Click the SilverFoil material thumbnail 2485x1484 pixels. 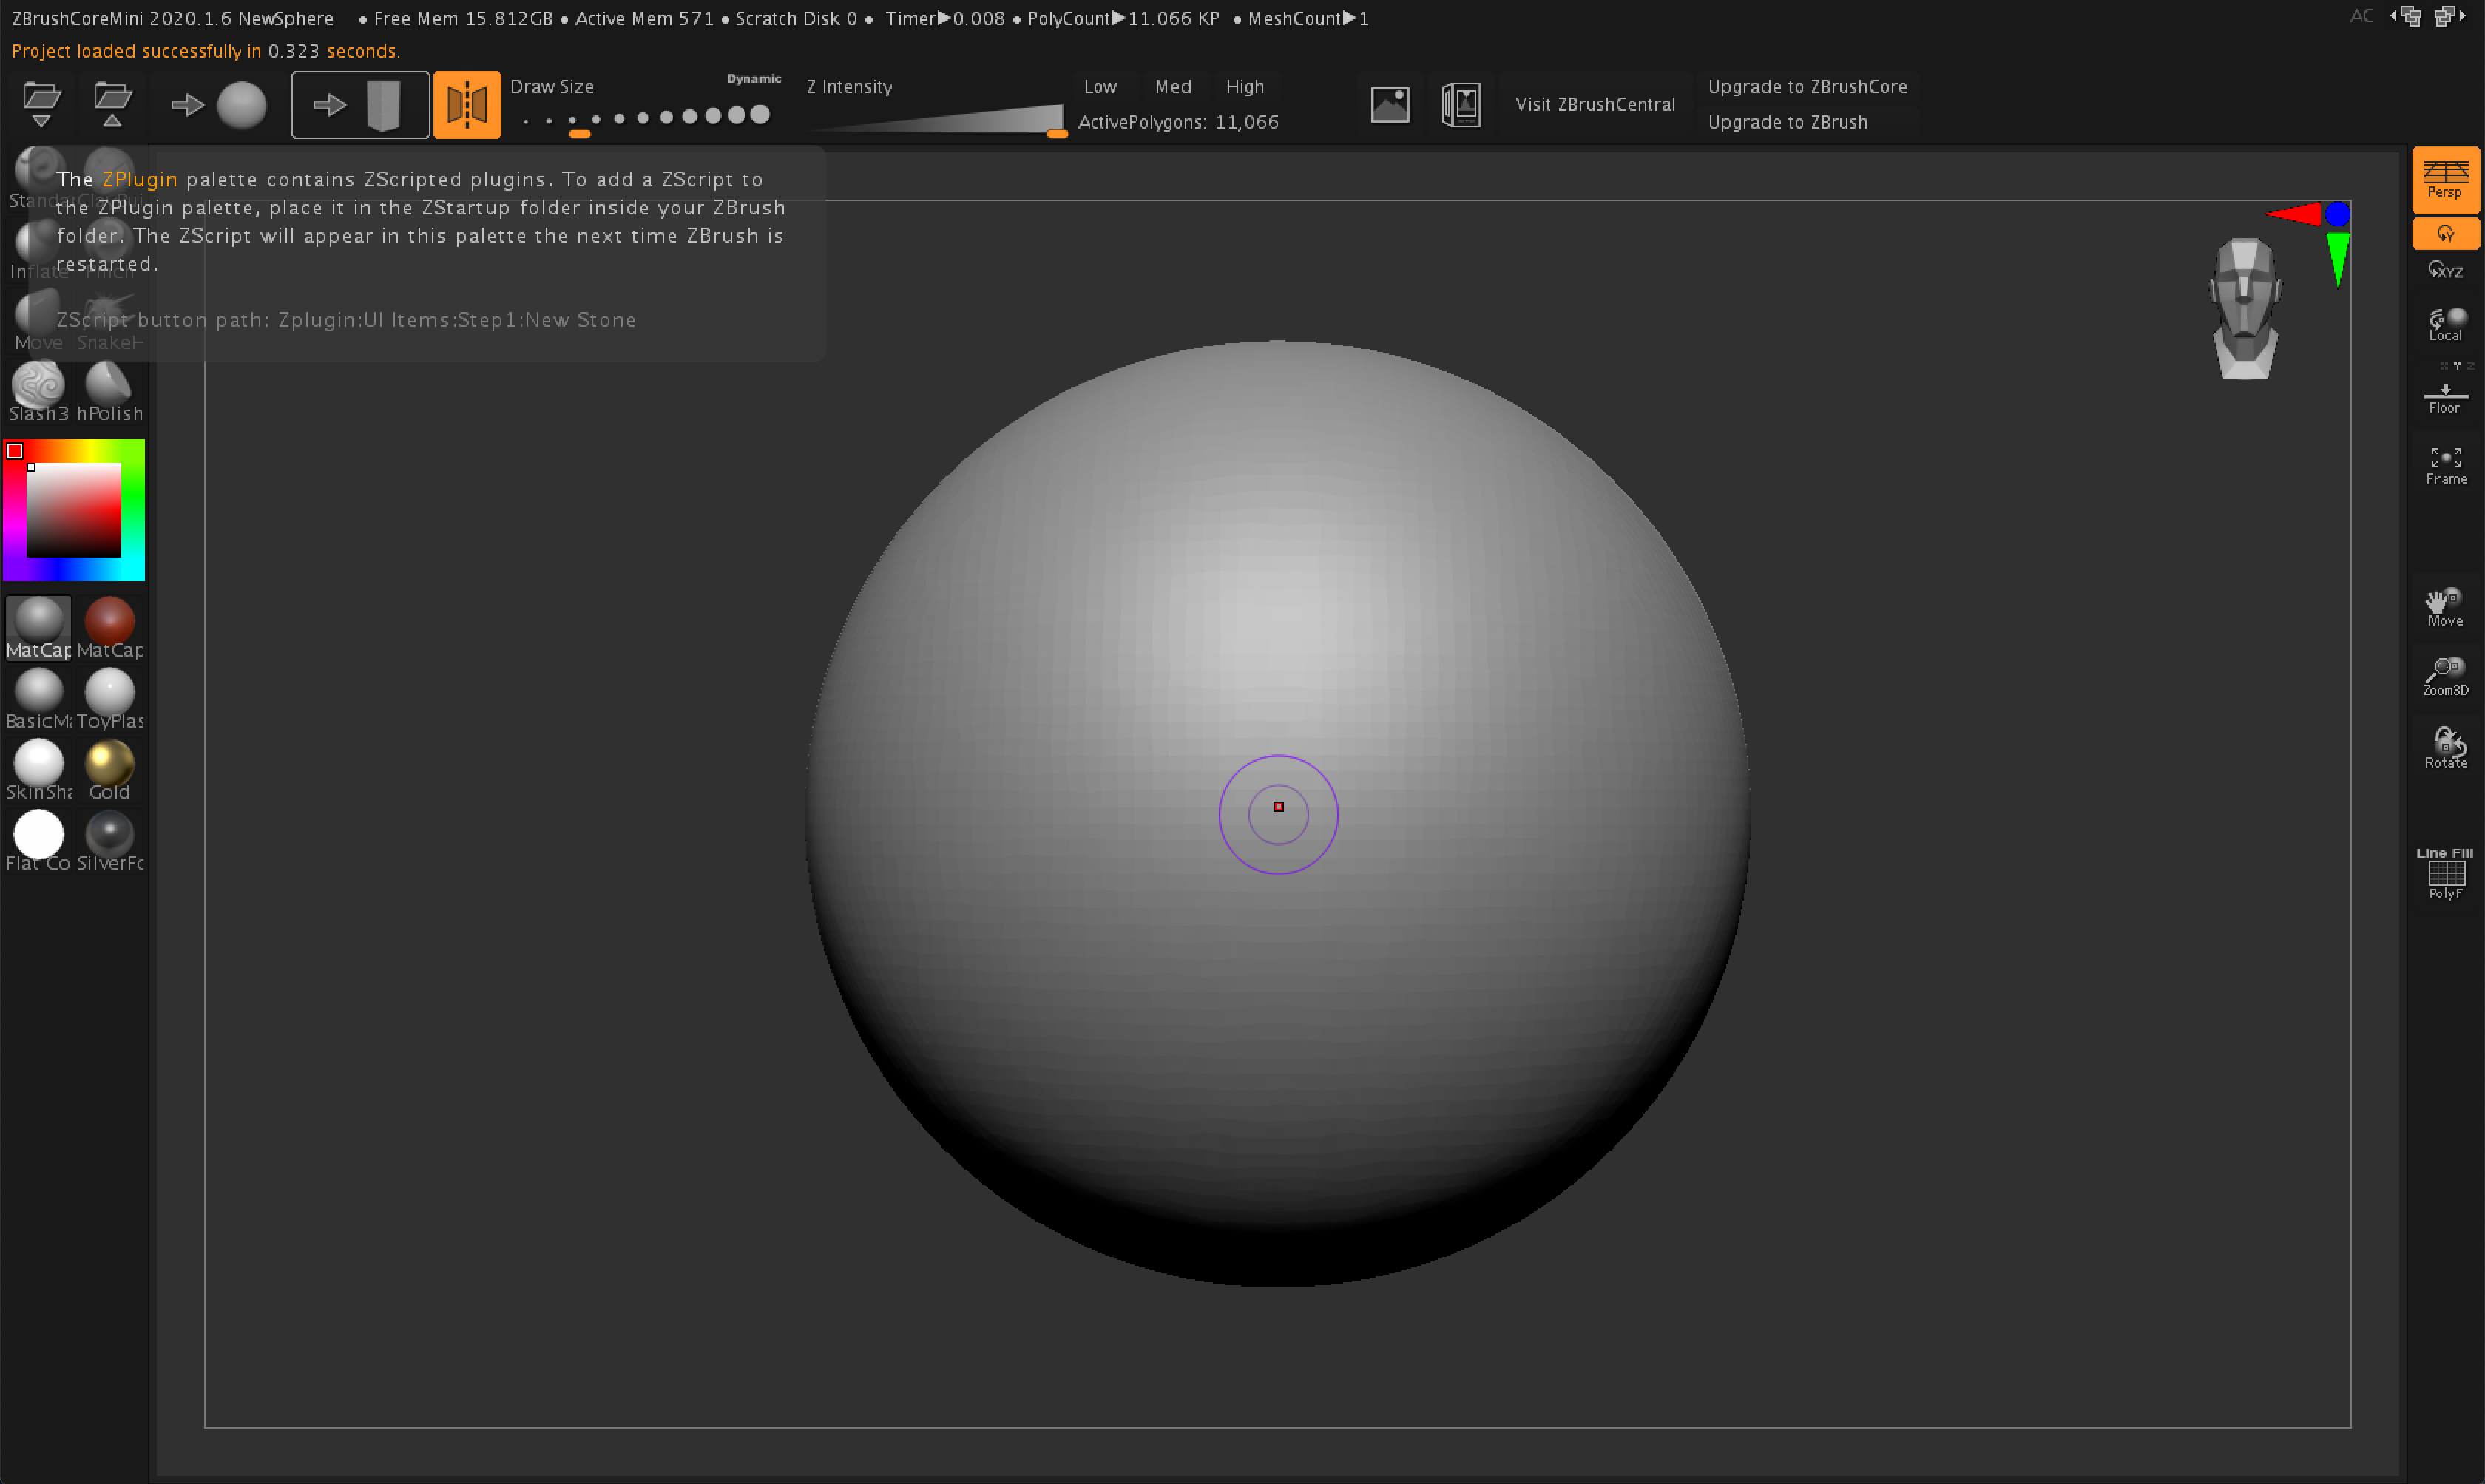109,832
